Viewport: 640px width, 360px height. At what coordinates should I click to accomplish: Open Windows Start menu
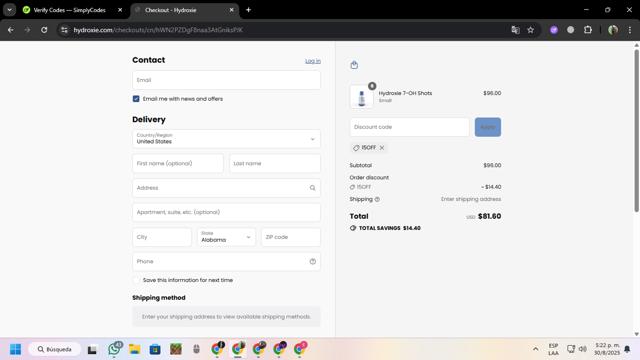(x=16, y=349)
